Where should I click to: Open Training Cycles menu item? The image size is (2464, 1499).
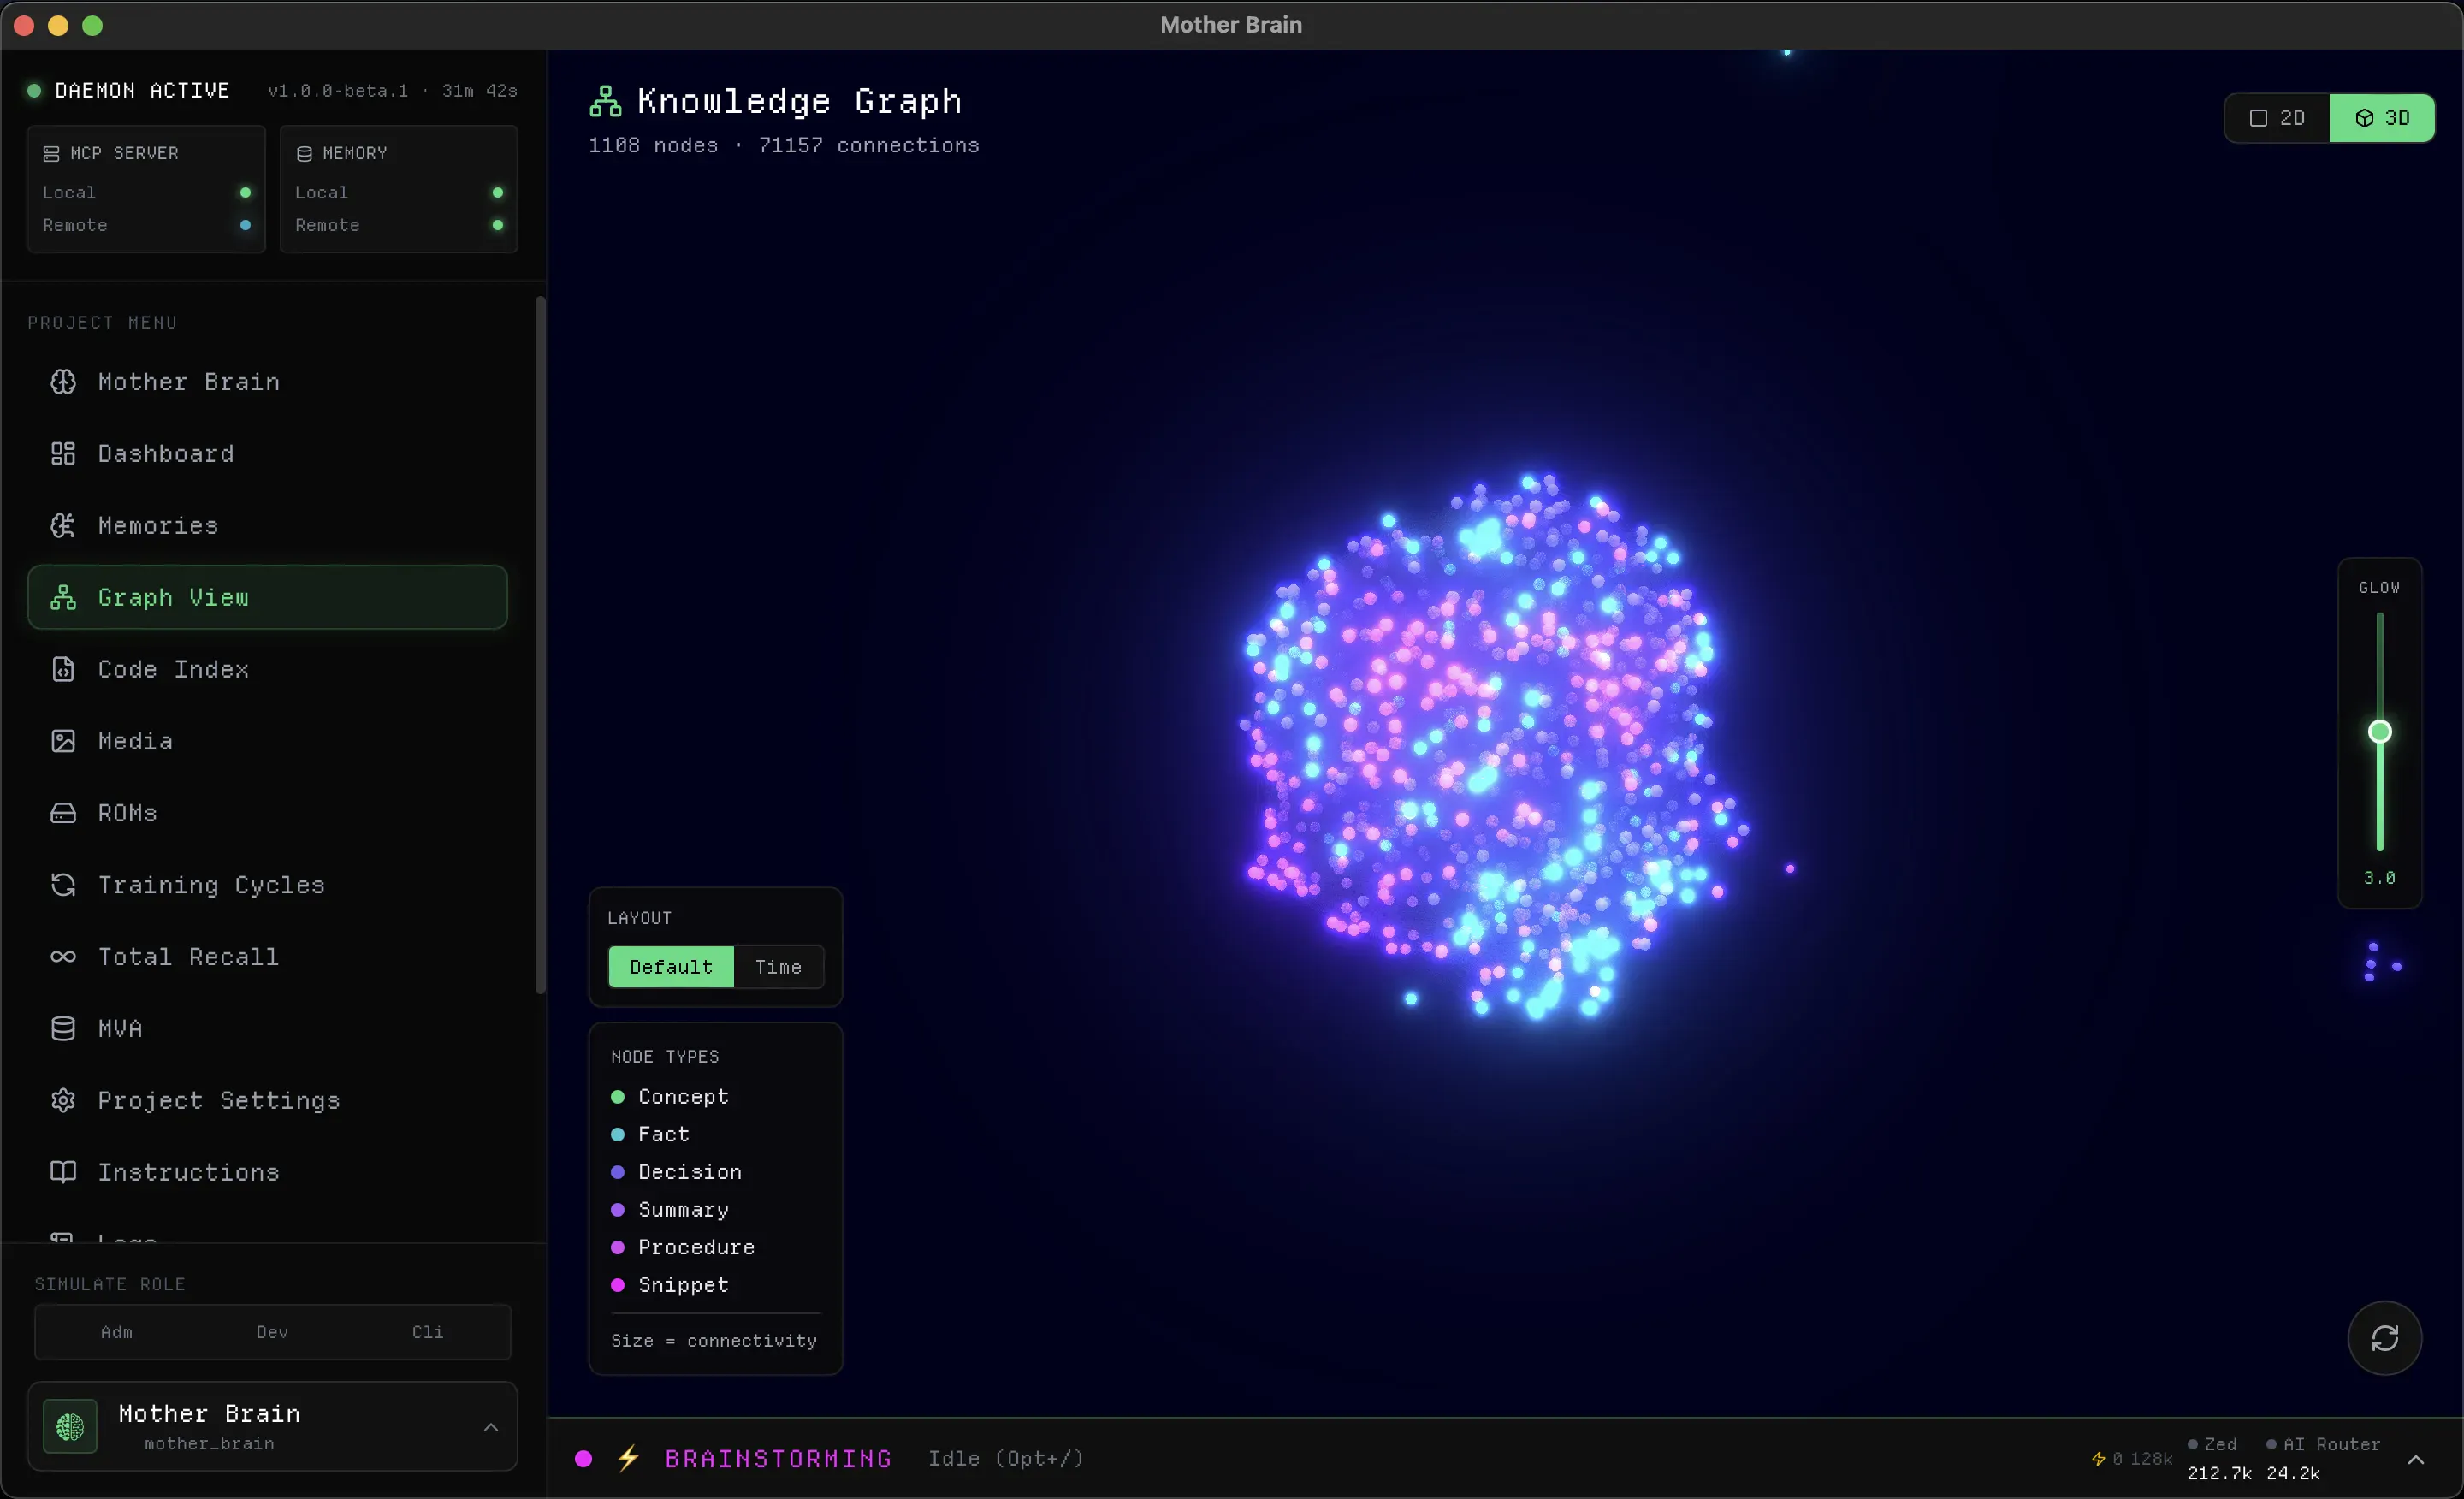pos(267,885)
